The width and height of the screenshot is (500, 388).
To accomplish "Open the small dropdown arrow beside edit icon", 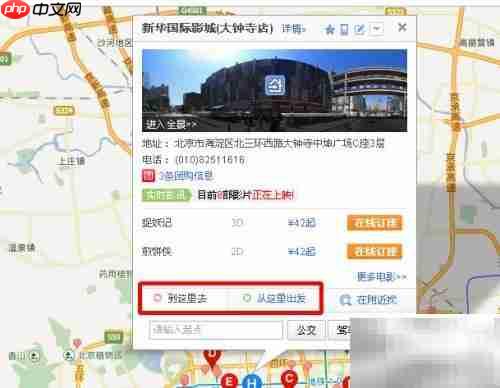I will [377, 29].
